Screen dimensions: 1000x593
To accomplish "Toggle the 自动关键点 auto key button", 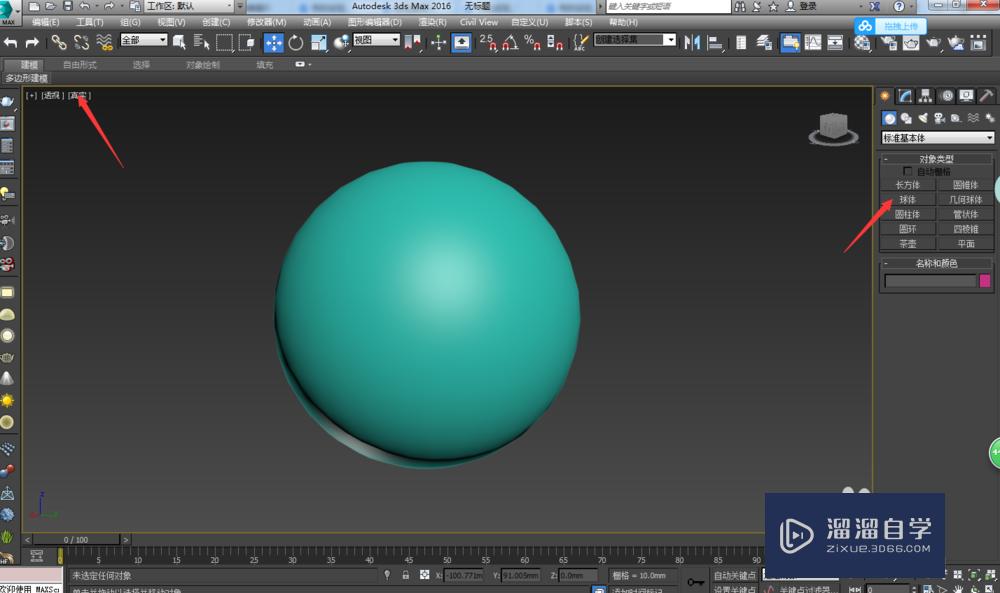I will [x=734, y=576].
